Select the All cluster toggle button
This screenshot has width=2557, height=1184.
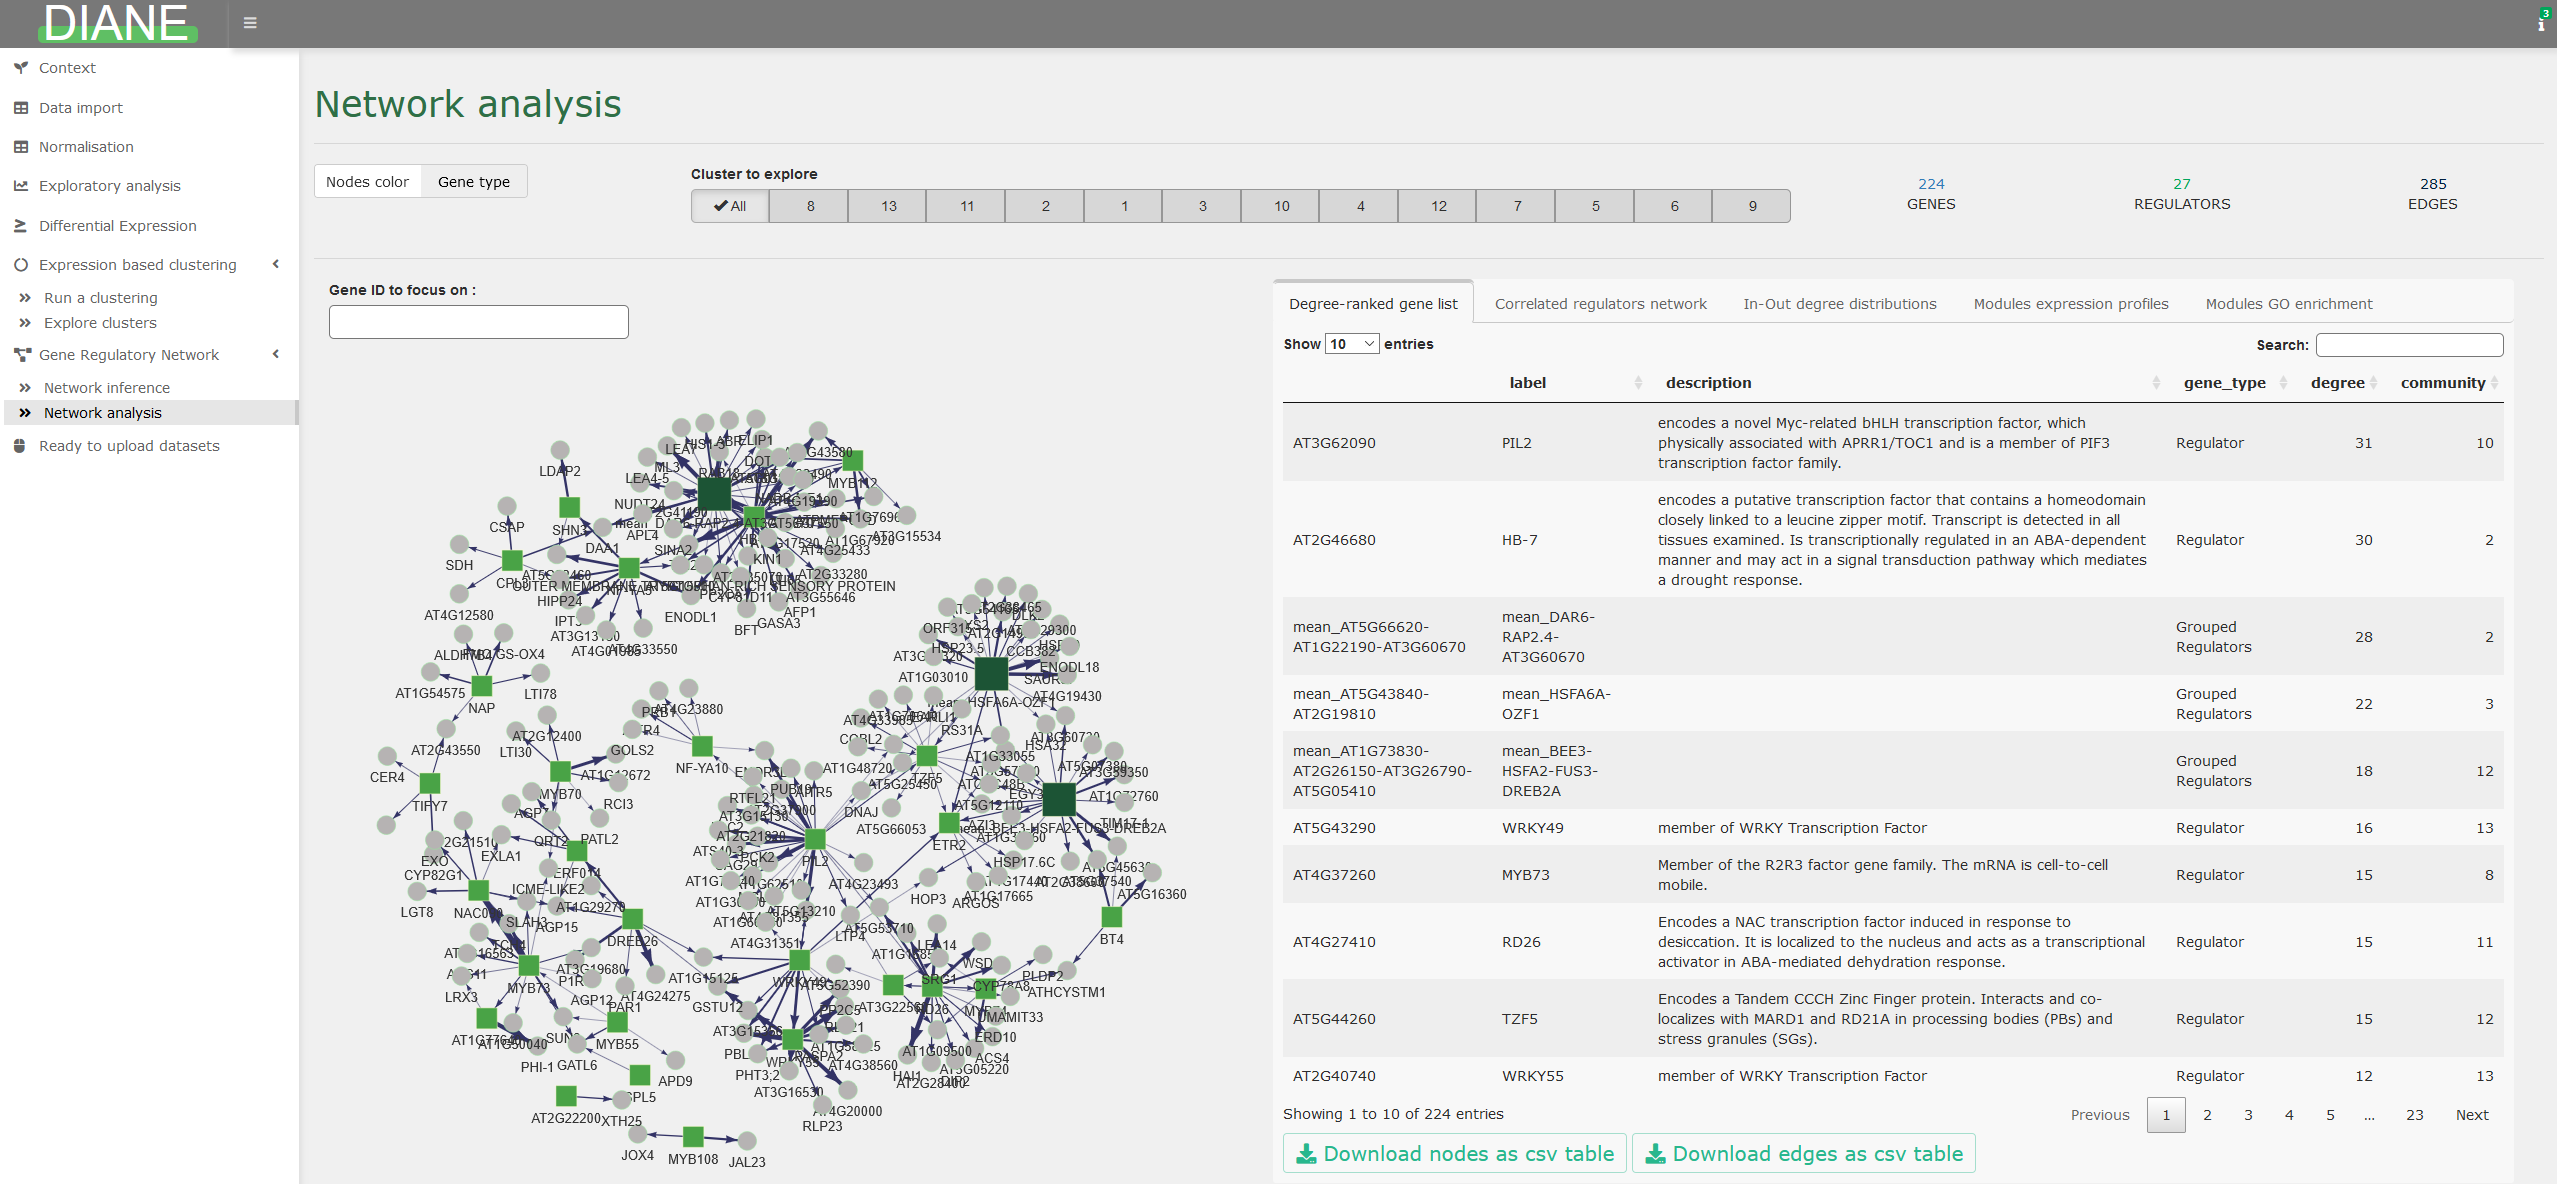(730, 206)
